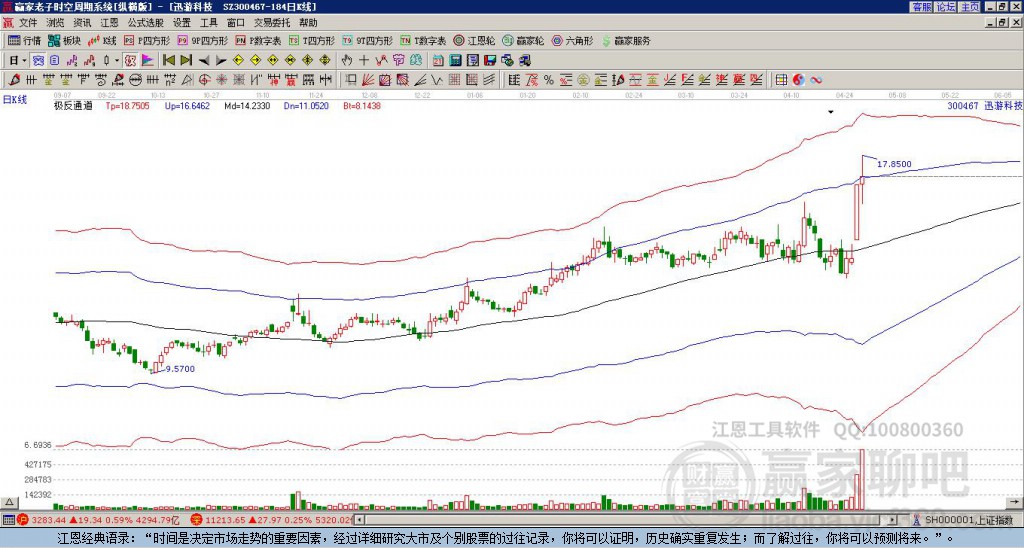Open the T四方形 tool
1024x548 pixels.
312,40
